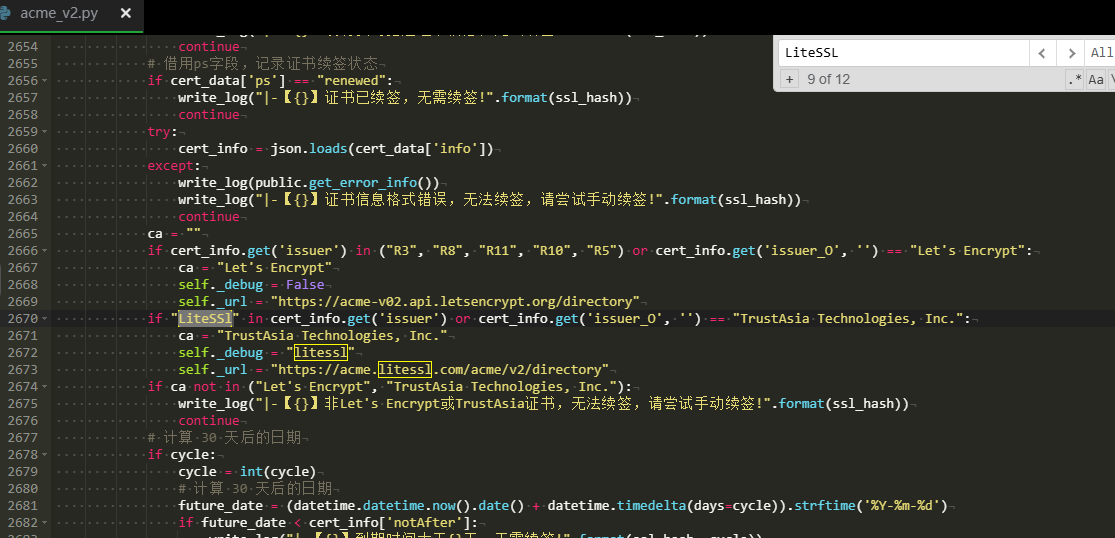The height and width of the screenshot is (538, 1115).
Task: Click the '# 计算 30 天后的日期' comment on line 2677
Action: 225,438
